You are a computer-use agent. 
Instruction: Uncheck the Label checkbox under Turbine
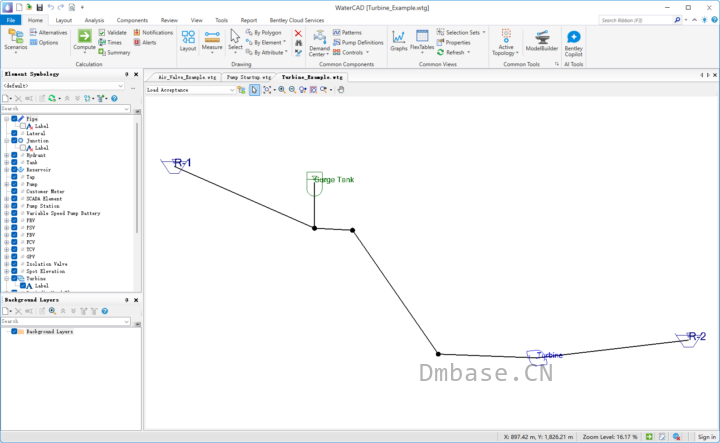pyautogui.click(x=22, y=286)
